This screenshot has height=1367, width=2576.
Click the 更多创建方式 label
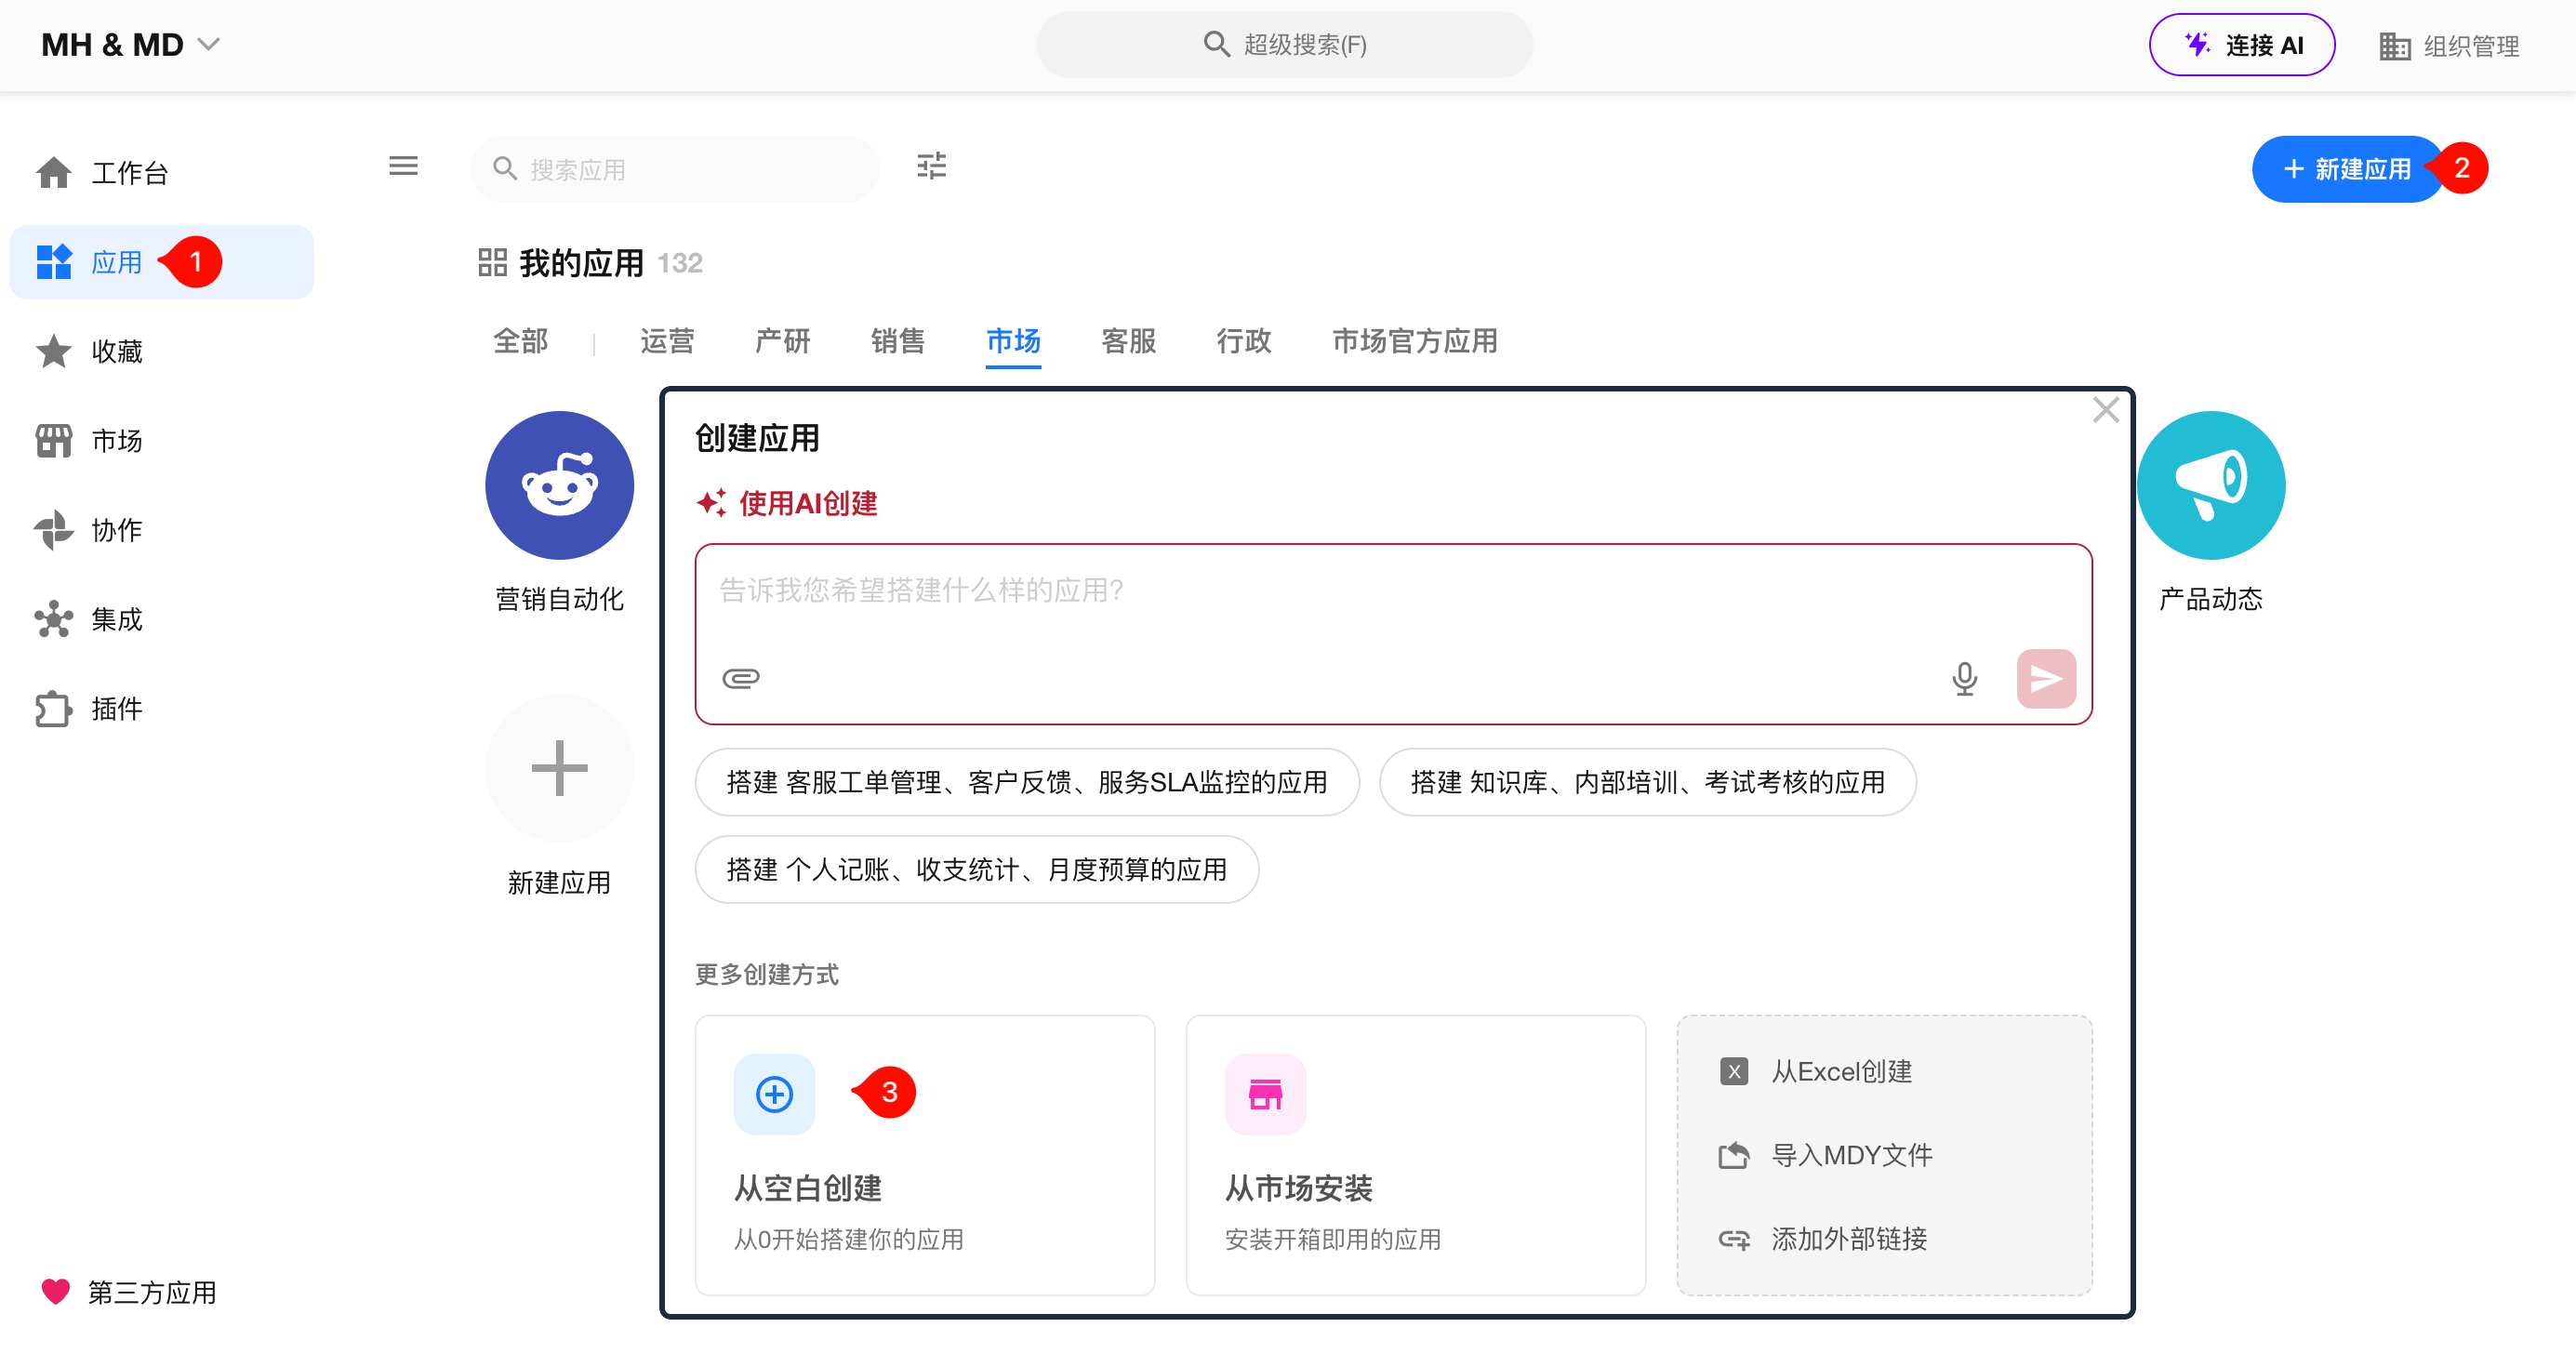coord(767,974)
